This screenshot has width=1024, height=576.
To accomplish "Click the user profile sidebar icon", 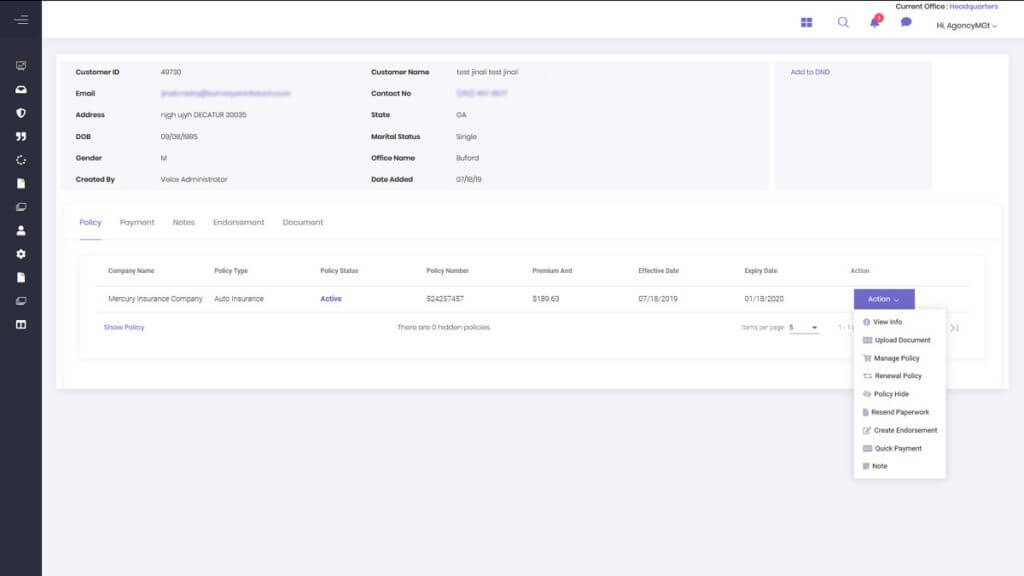I will tap(21, 230).
